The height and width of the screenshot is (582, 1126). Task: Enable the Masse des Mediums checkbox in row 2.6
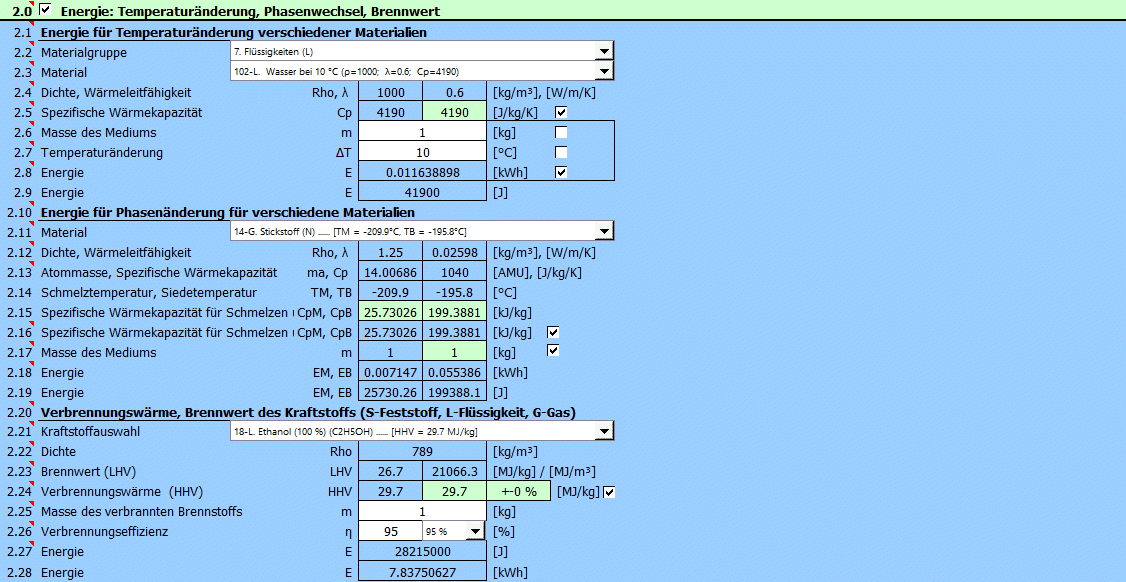pyautogui.click(x=561, y=132)
